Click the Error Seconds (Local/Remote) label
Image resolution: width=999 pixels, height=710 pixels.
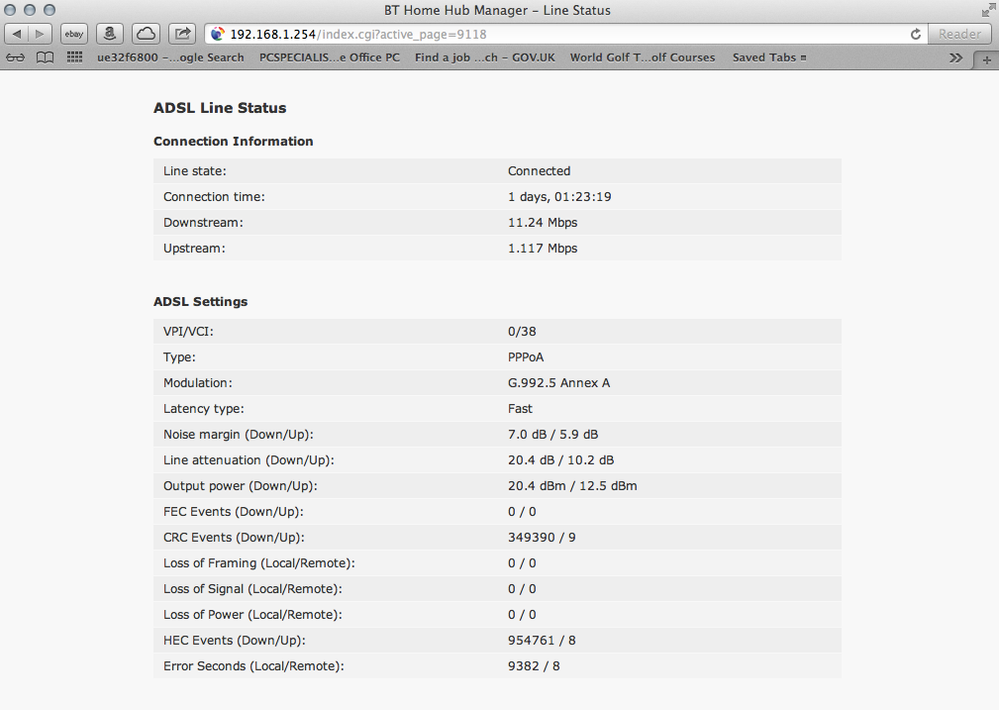[254, 666]
